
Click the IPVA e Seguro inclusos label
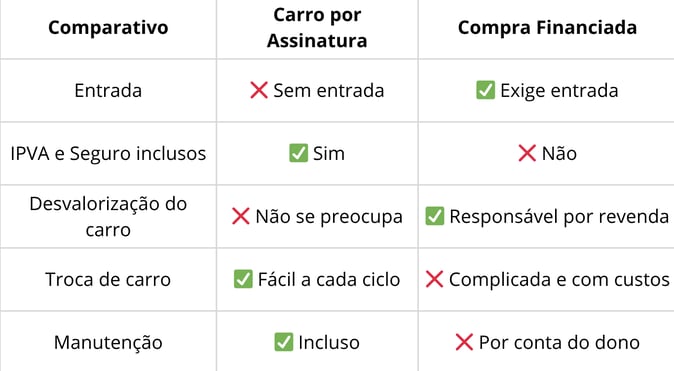[x=108, y=153]
